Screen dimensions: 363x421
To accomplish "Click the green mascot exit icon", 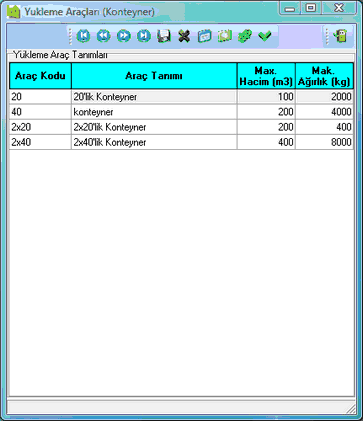I will (340, 36).
